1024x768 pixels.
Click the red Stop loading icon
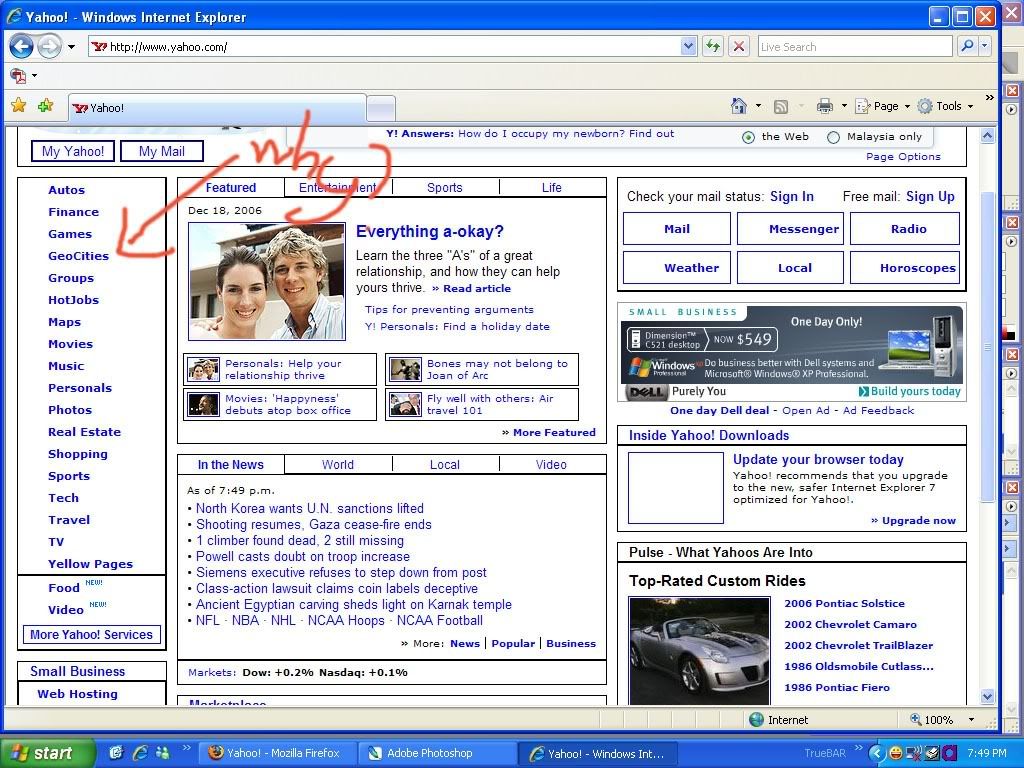739,46
